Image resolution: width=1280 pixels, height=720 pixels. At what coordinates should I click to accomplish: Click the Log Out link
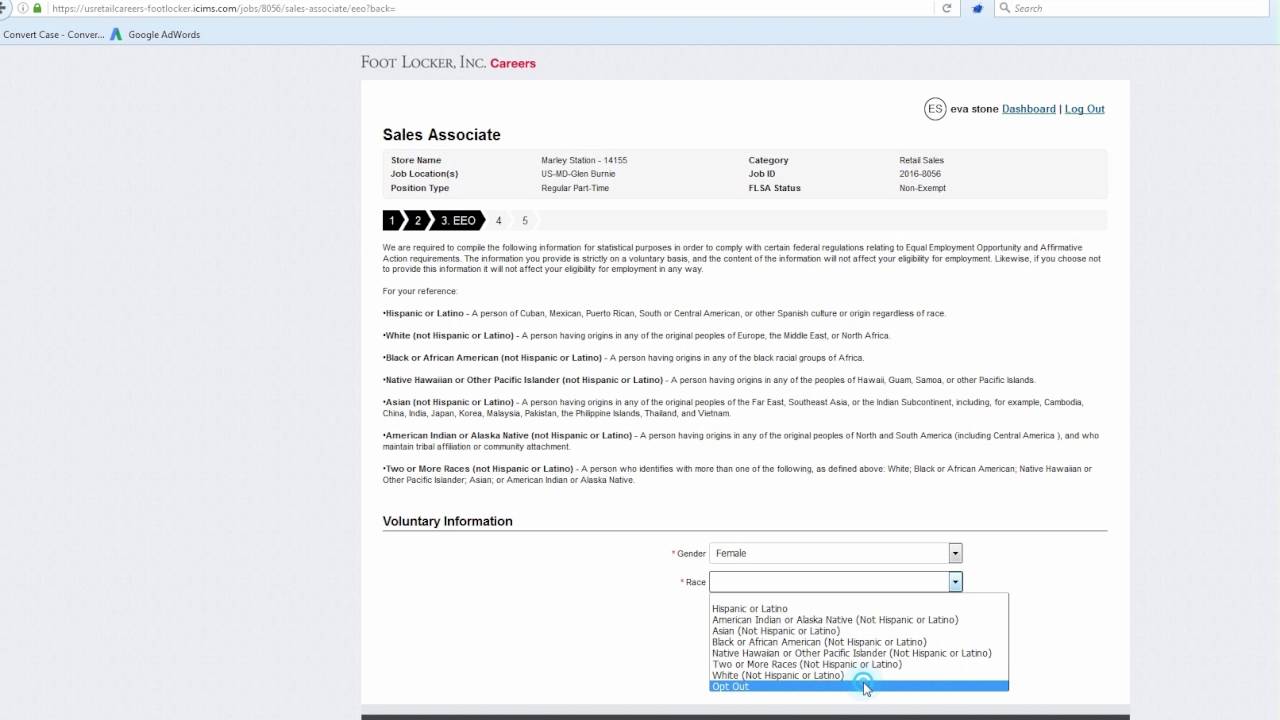1084,109
